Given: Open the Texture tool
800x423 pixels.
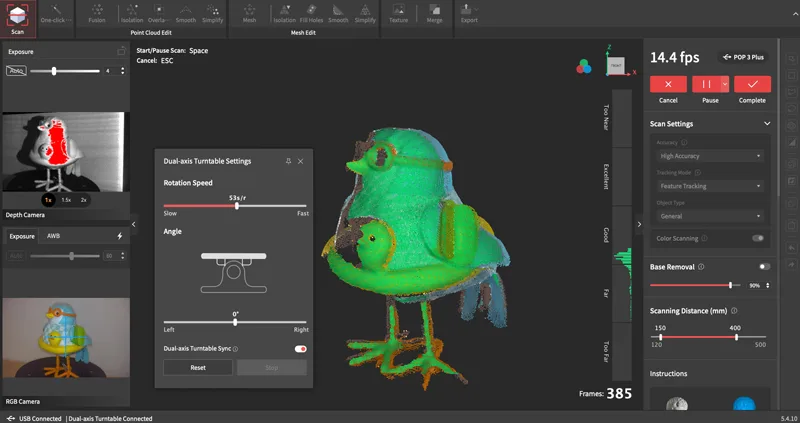Looking at the screenshot, I should (398, 14).
